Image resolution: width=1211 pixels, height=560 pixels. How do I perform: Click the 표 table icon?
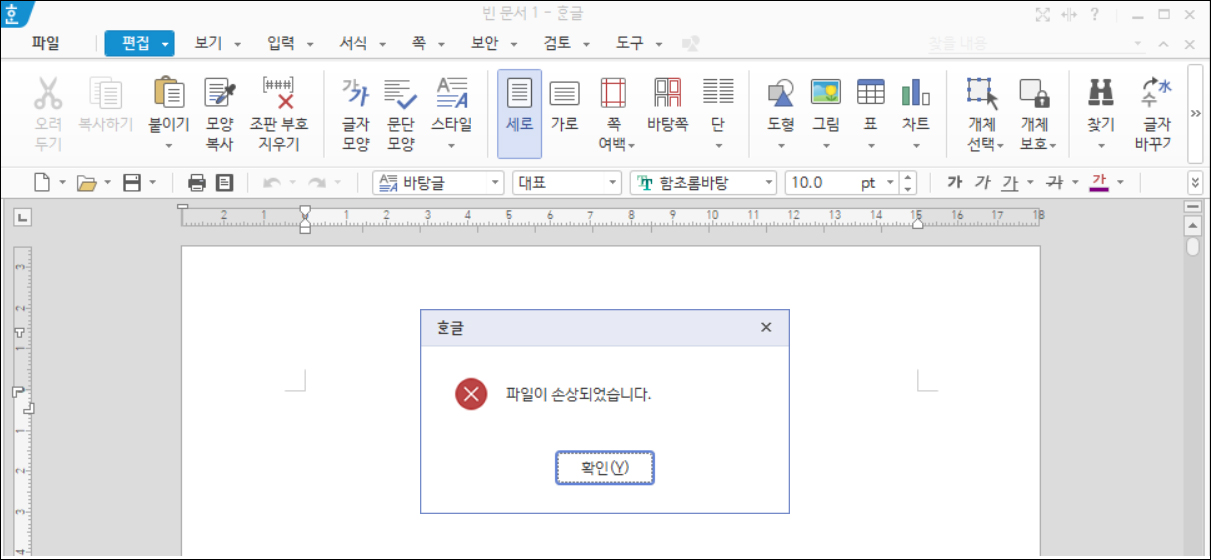pos(871,93)
